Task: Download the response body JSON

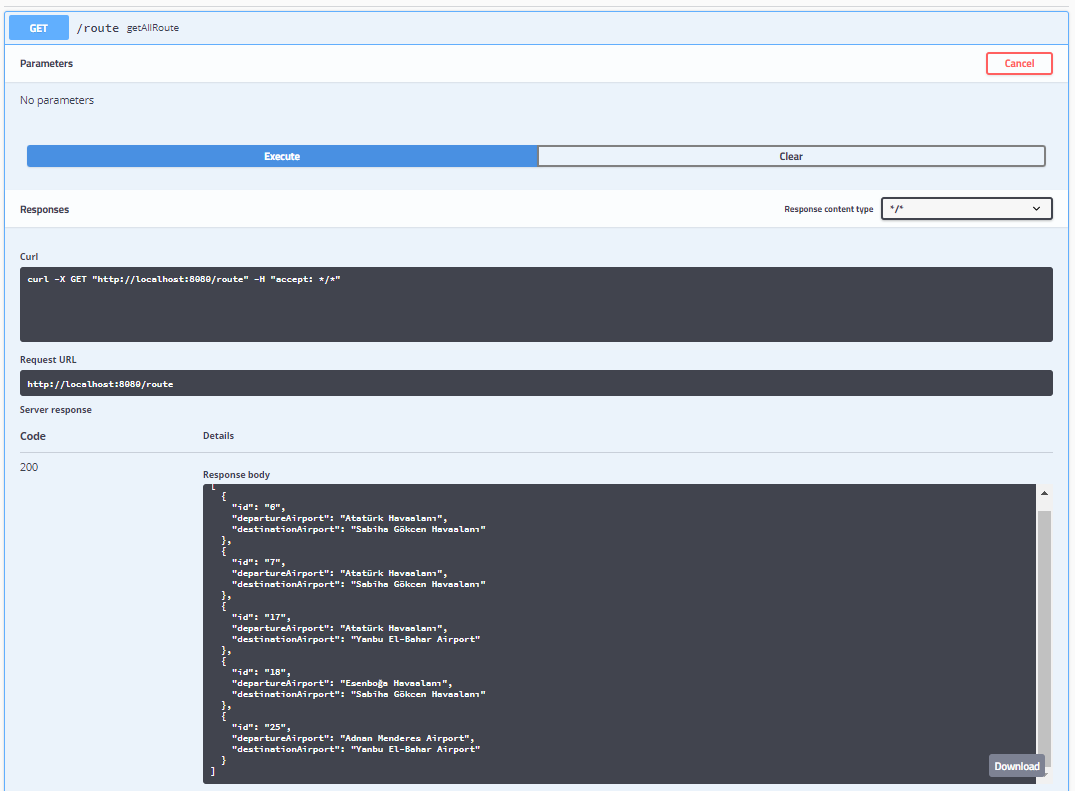Action: tap(1016, 765)
